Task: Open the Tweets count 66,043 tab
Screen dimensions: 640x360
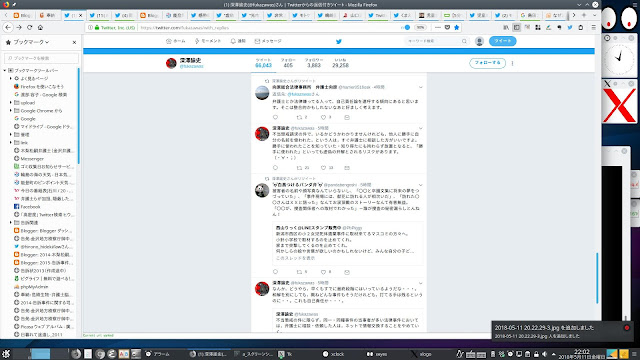Action: [263, 63]
